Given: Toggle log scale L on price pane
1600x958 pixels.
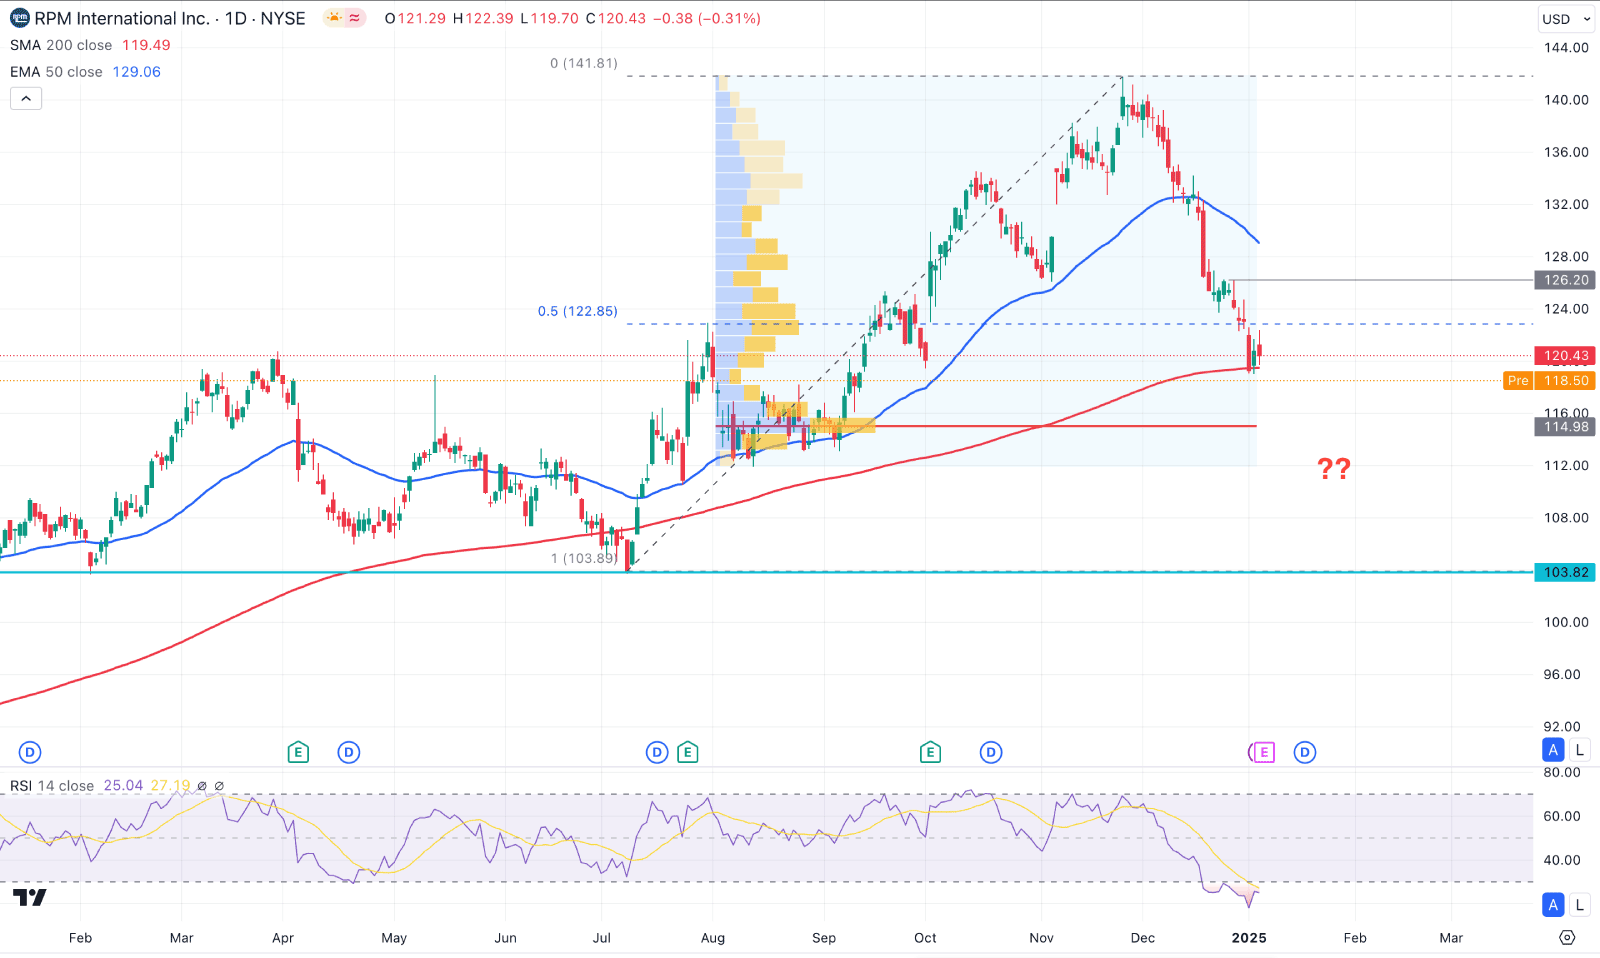Looking at the screenshot, I should point(1579,750).
